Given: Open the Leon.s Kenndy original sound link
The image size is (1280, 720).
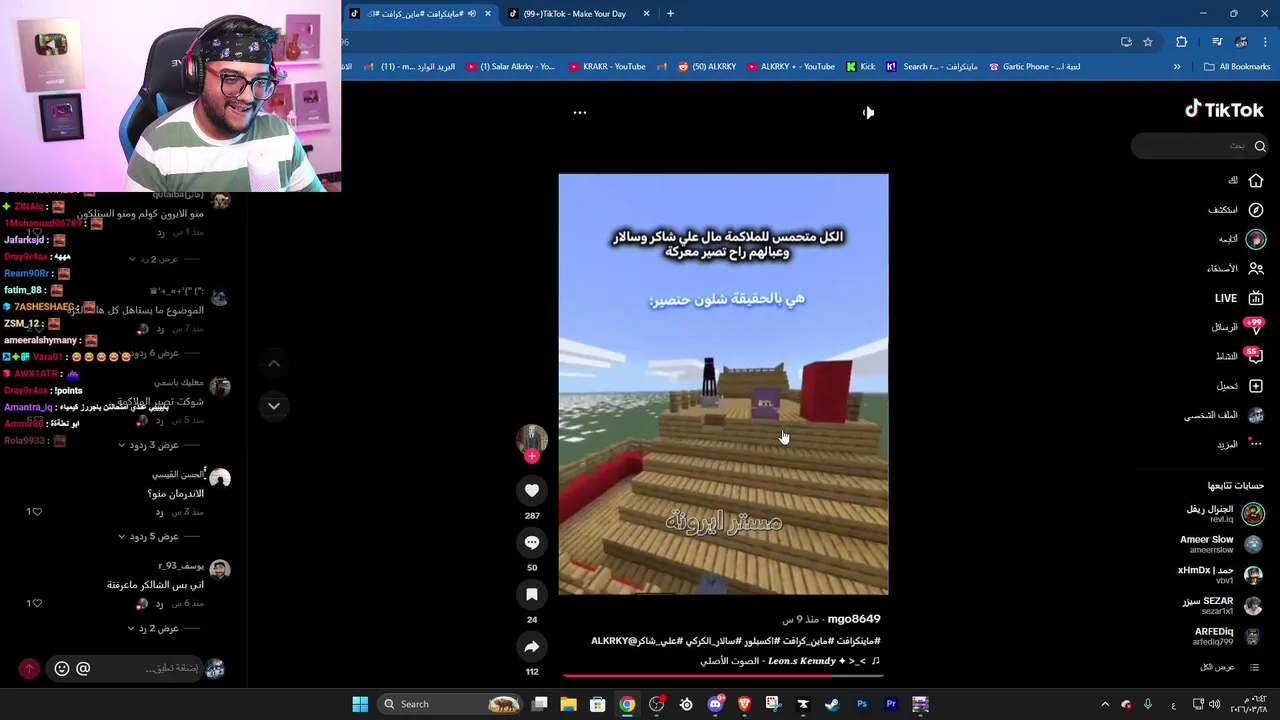Looking at the screenshot, I should (790, 661).
